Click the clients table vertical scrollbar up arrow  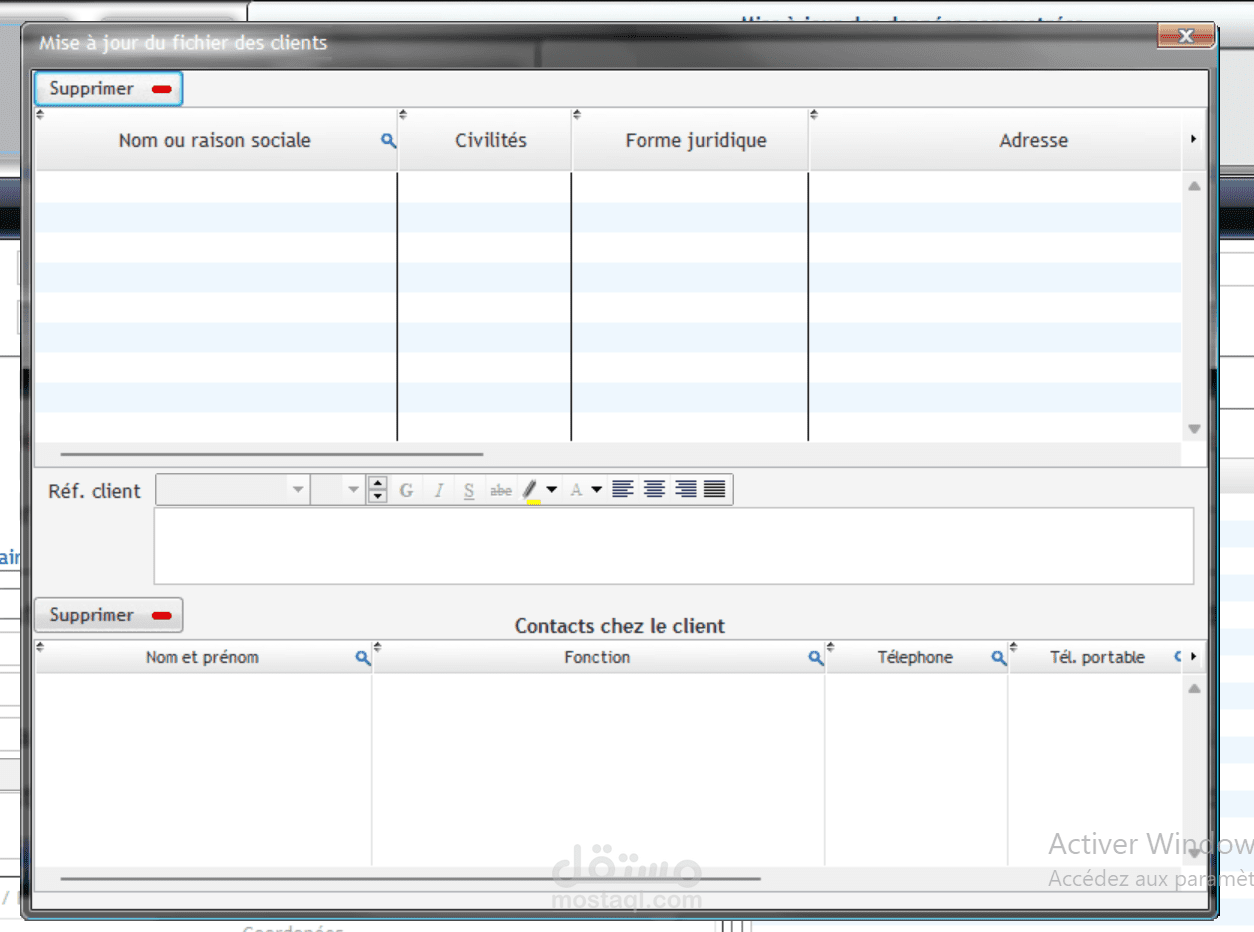(1194, 186)
